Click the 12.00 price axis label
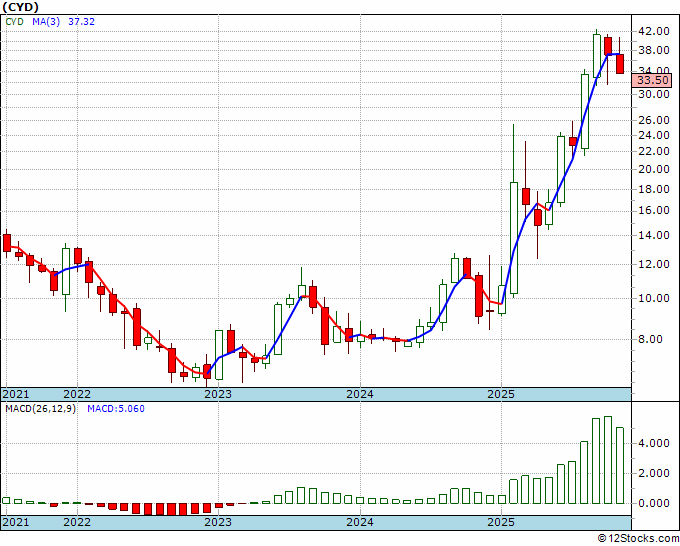The height and width of the screenshot is (546, 680). pyautogui.click(x=654, y=264)
